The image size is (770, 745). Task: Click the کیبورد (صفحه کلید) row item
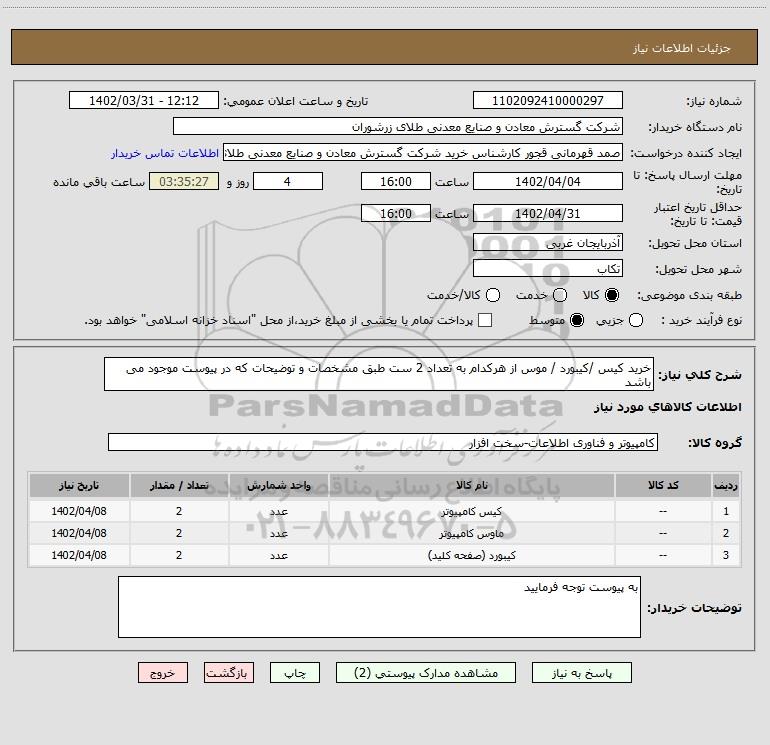point(471,555)
